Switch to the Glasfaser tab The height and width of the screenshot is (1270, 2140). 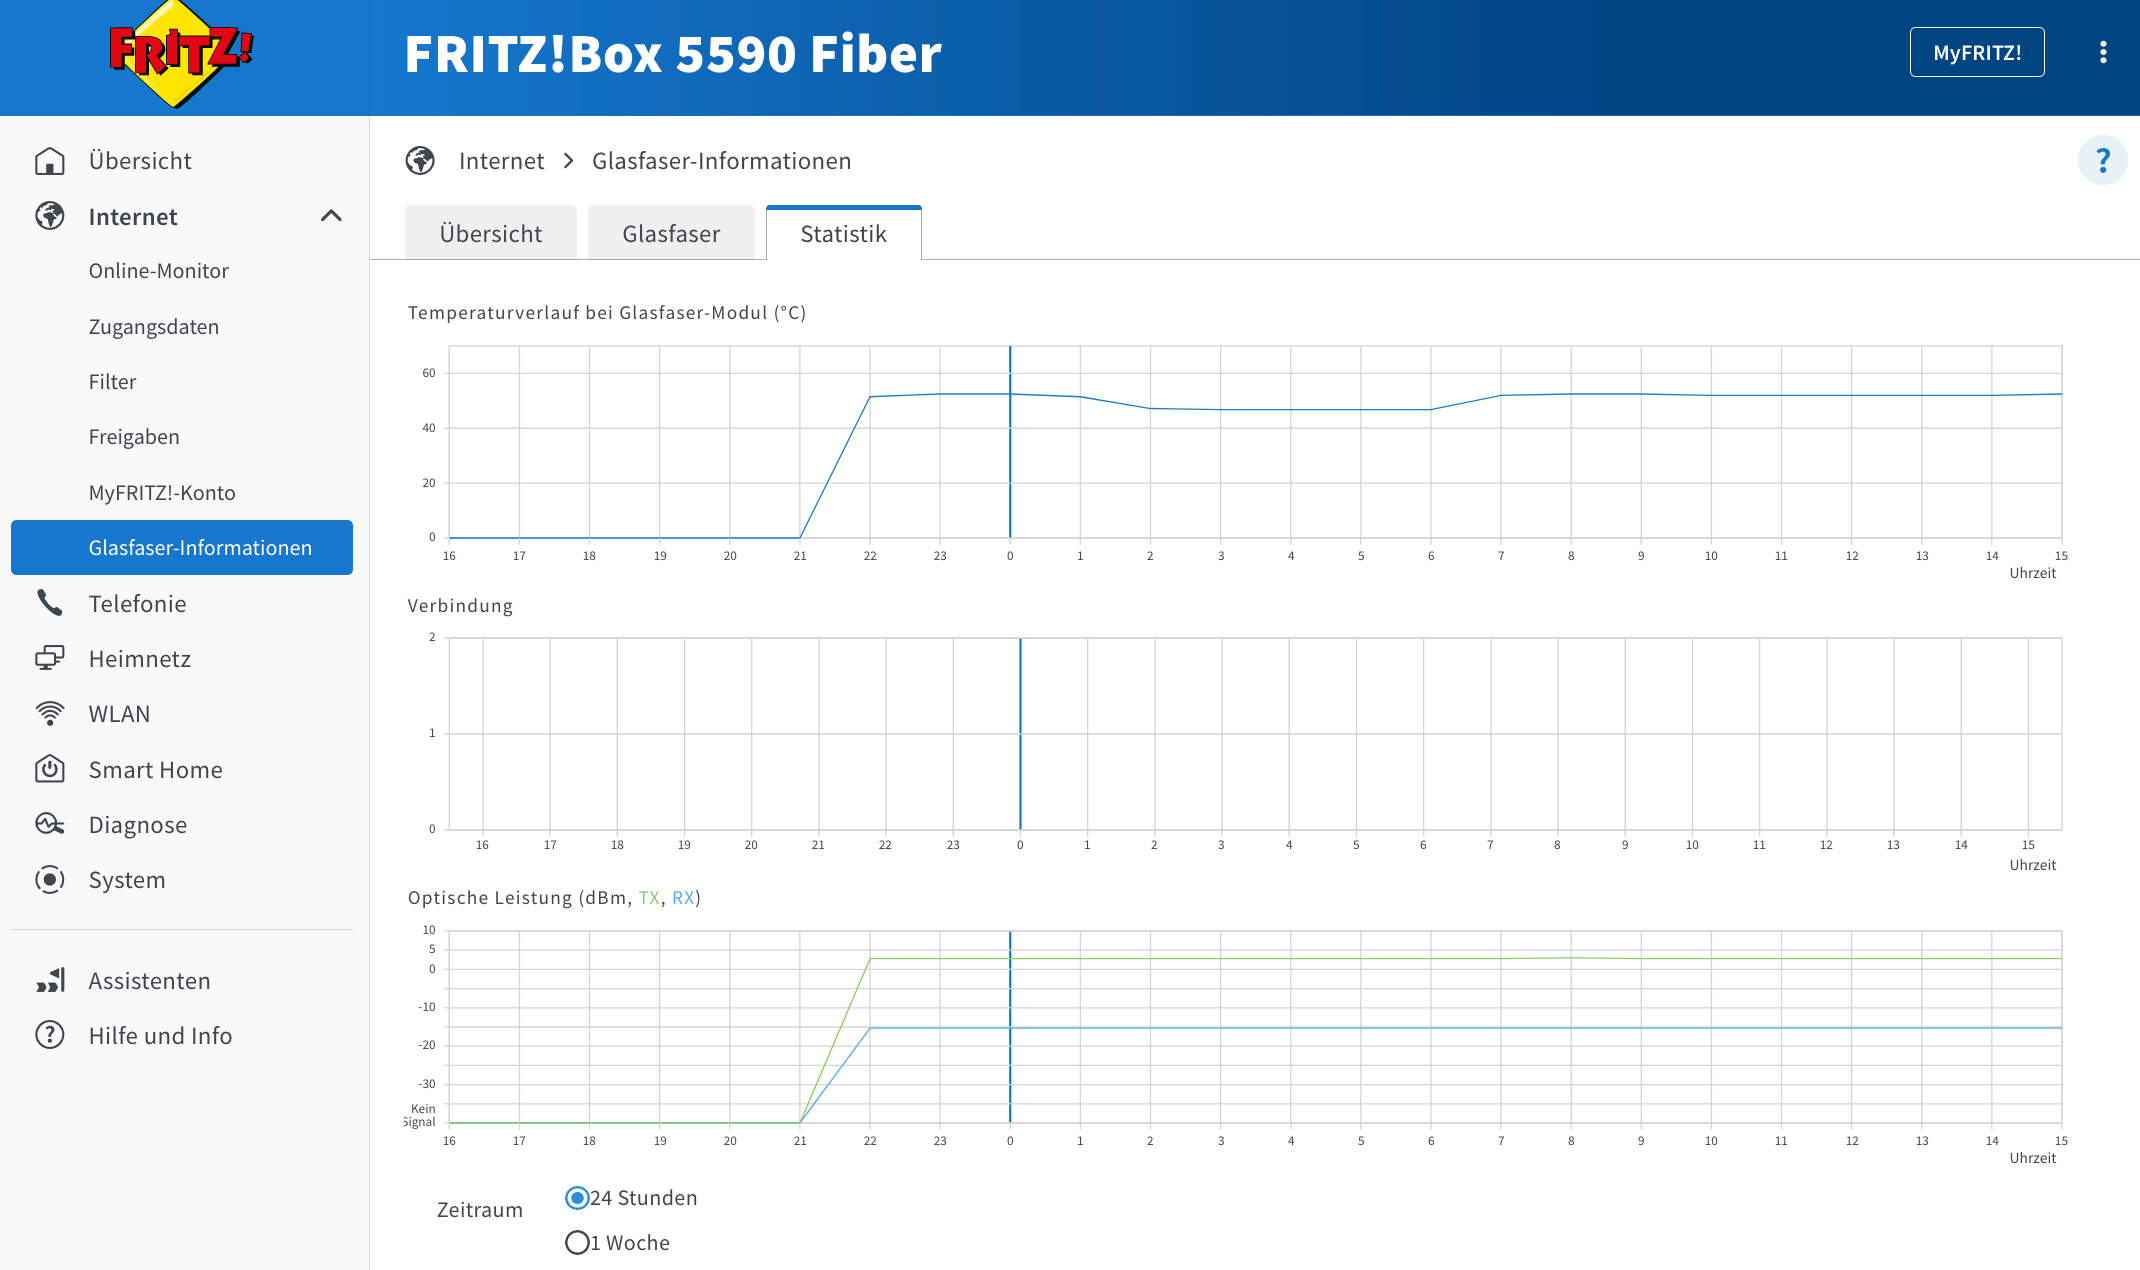pyautogui.click(x=670, y=234)
